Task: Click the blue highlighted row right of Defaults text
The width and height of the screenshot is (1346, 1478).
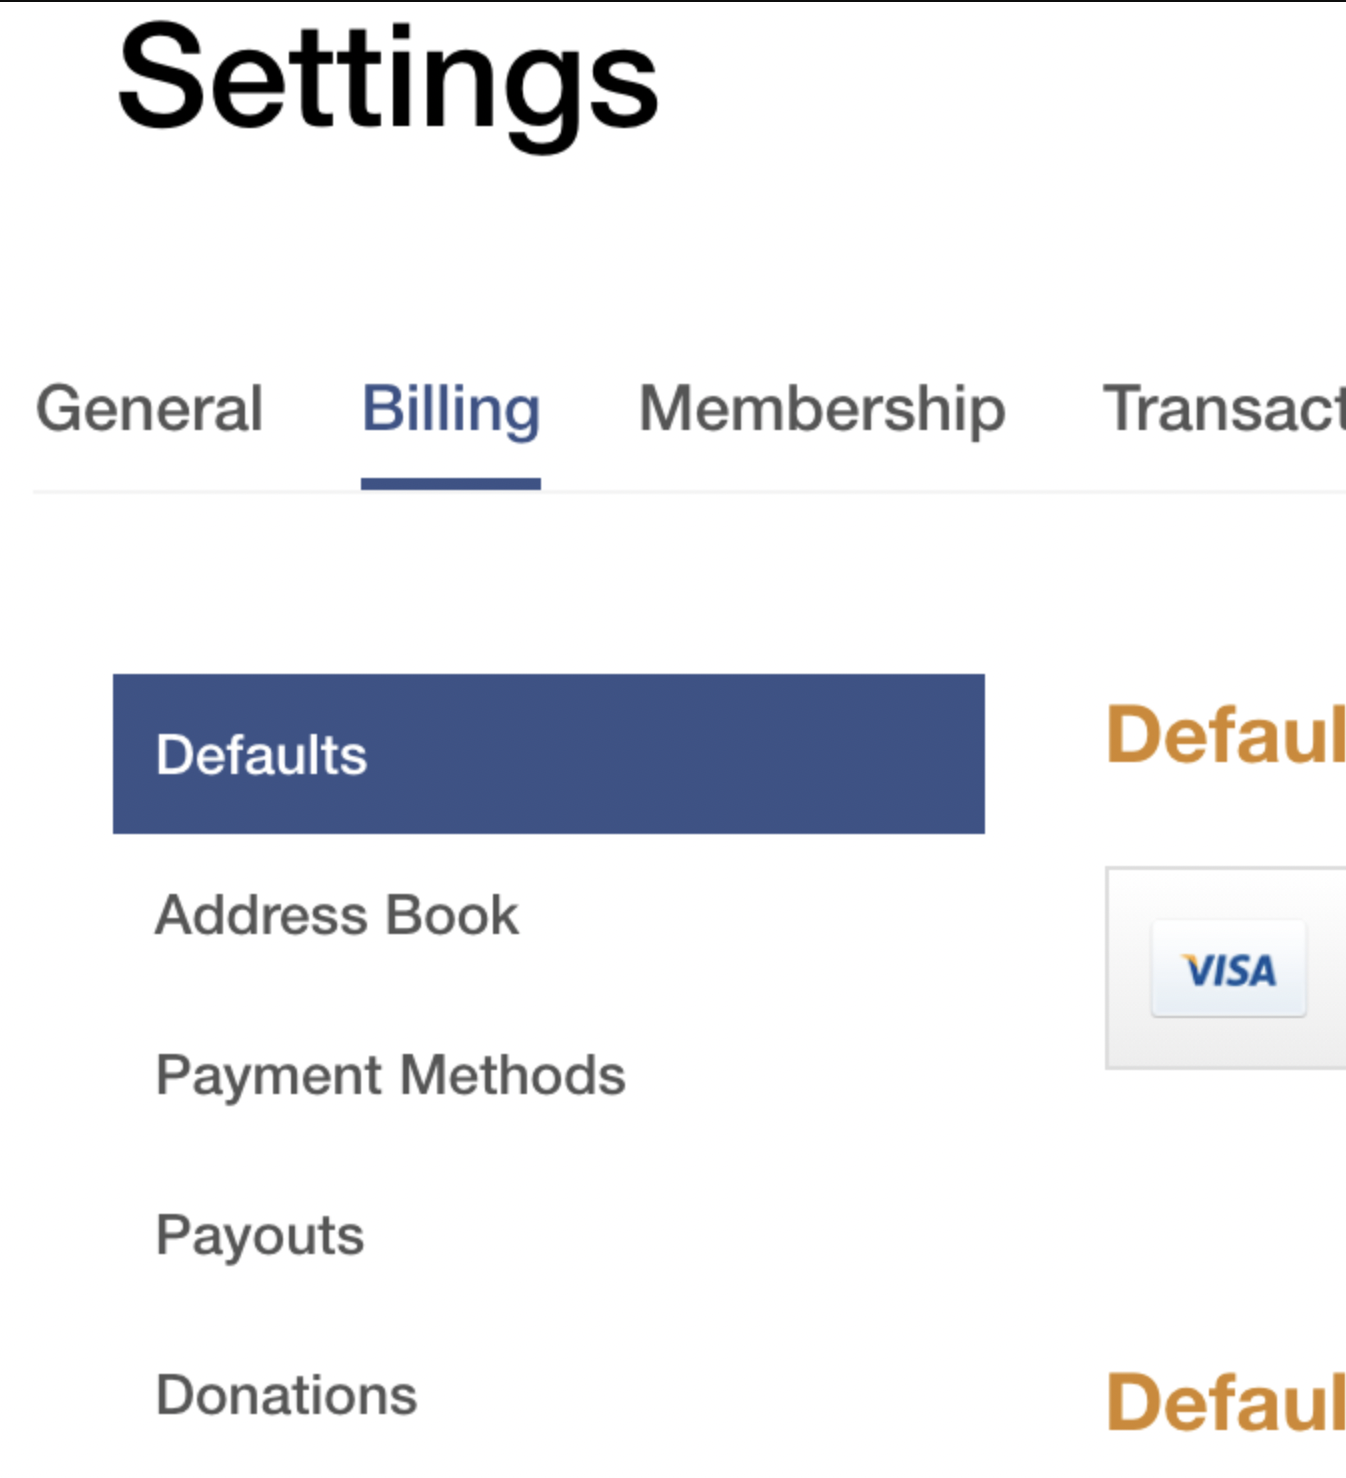Action: click(x=700, y=754)
